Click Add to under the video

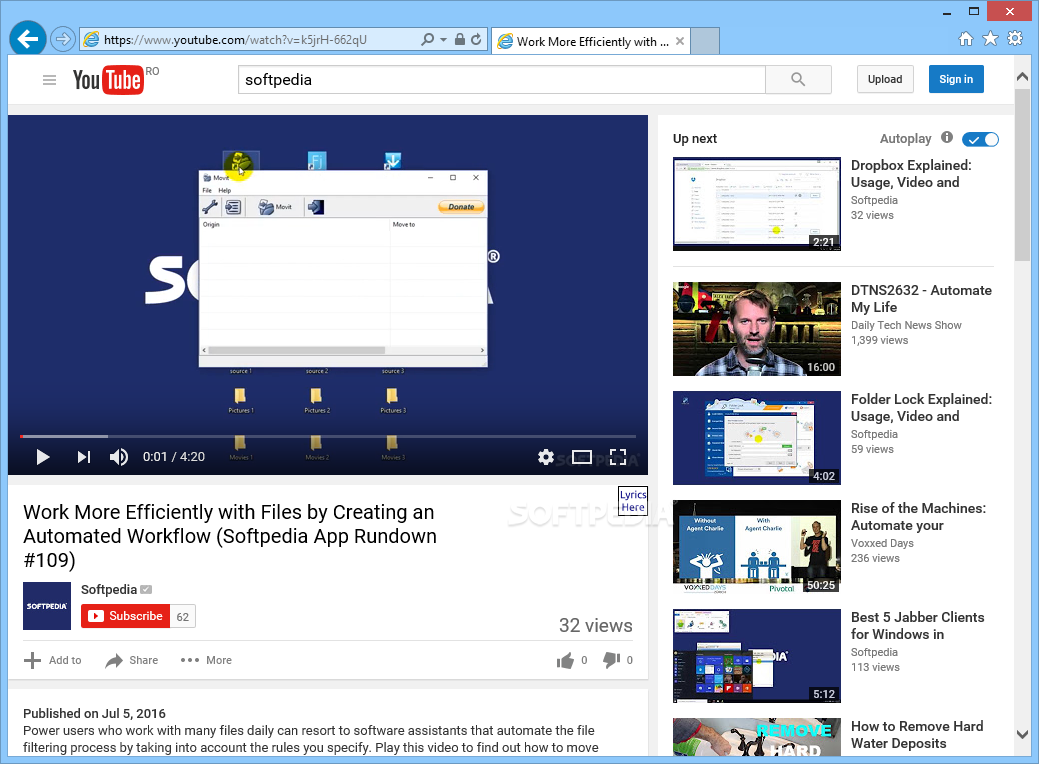52,660
